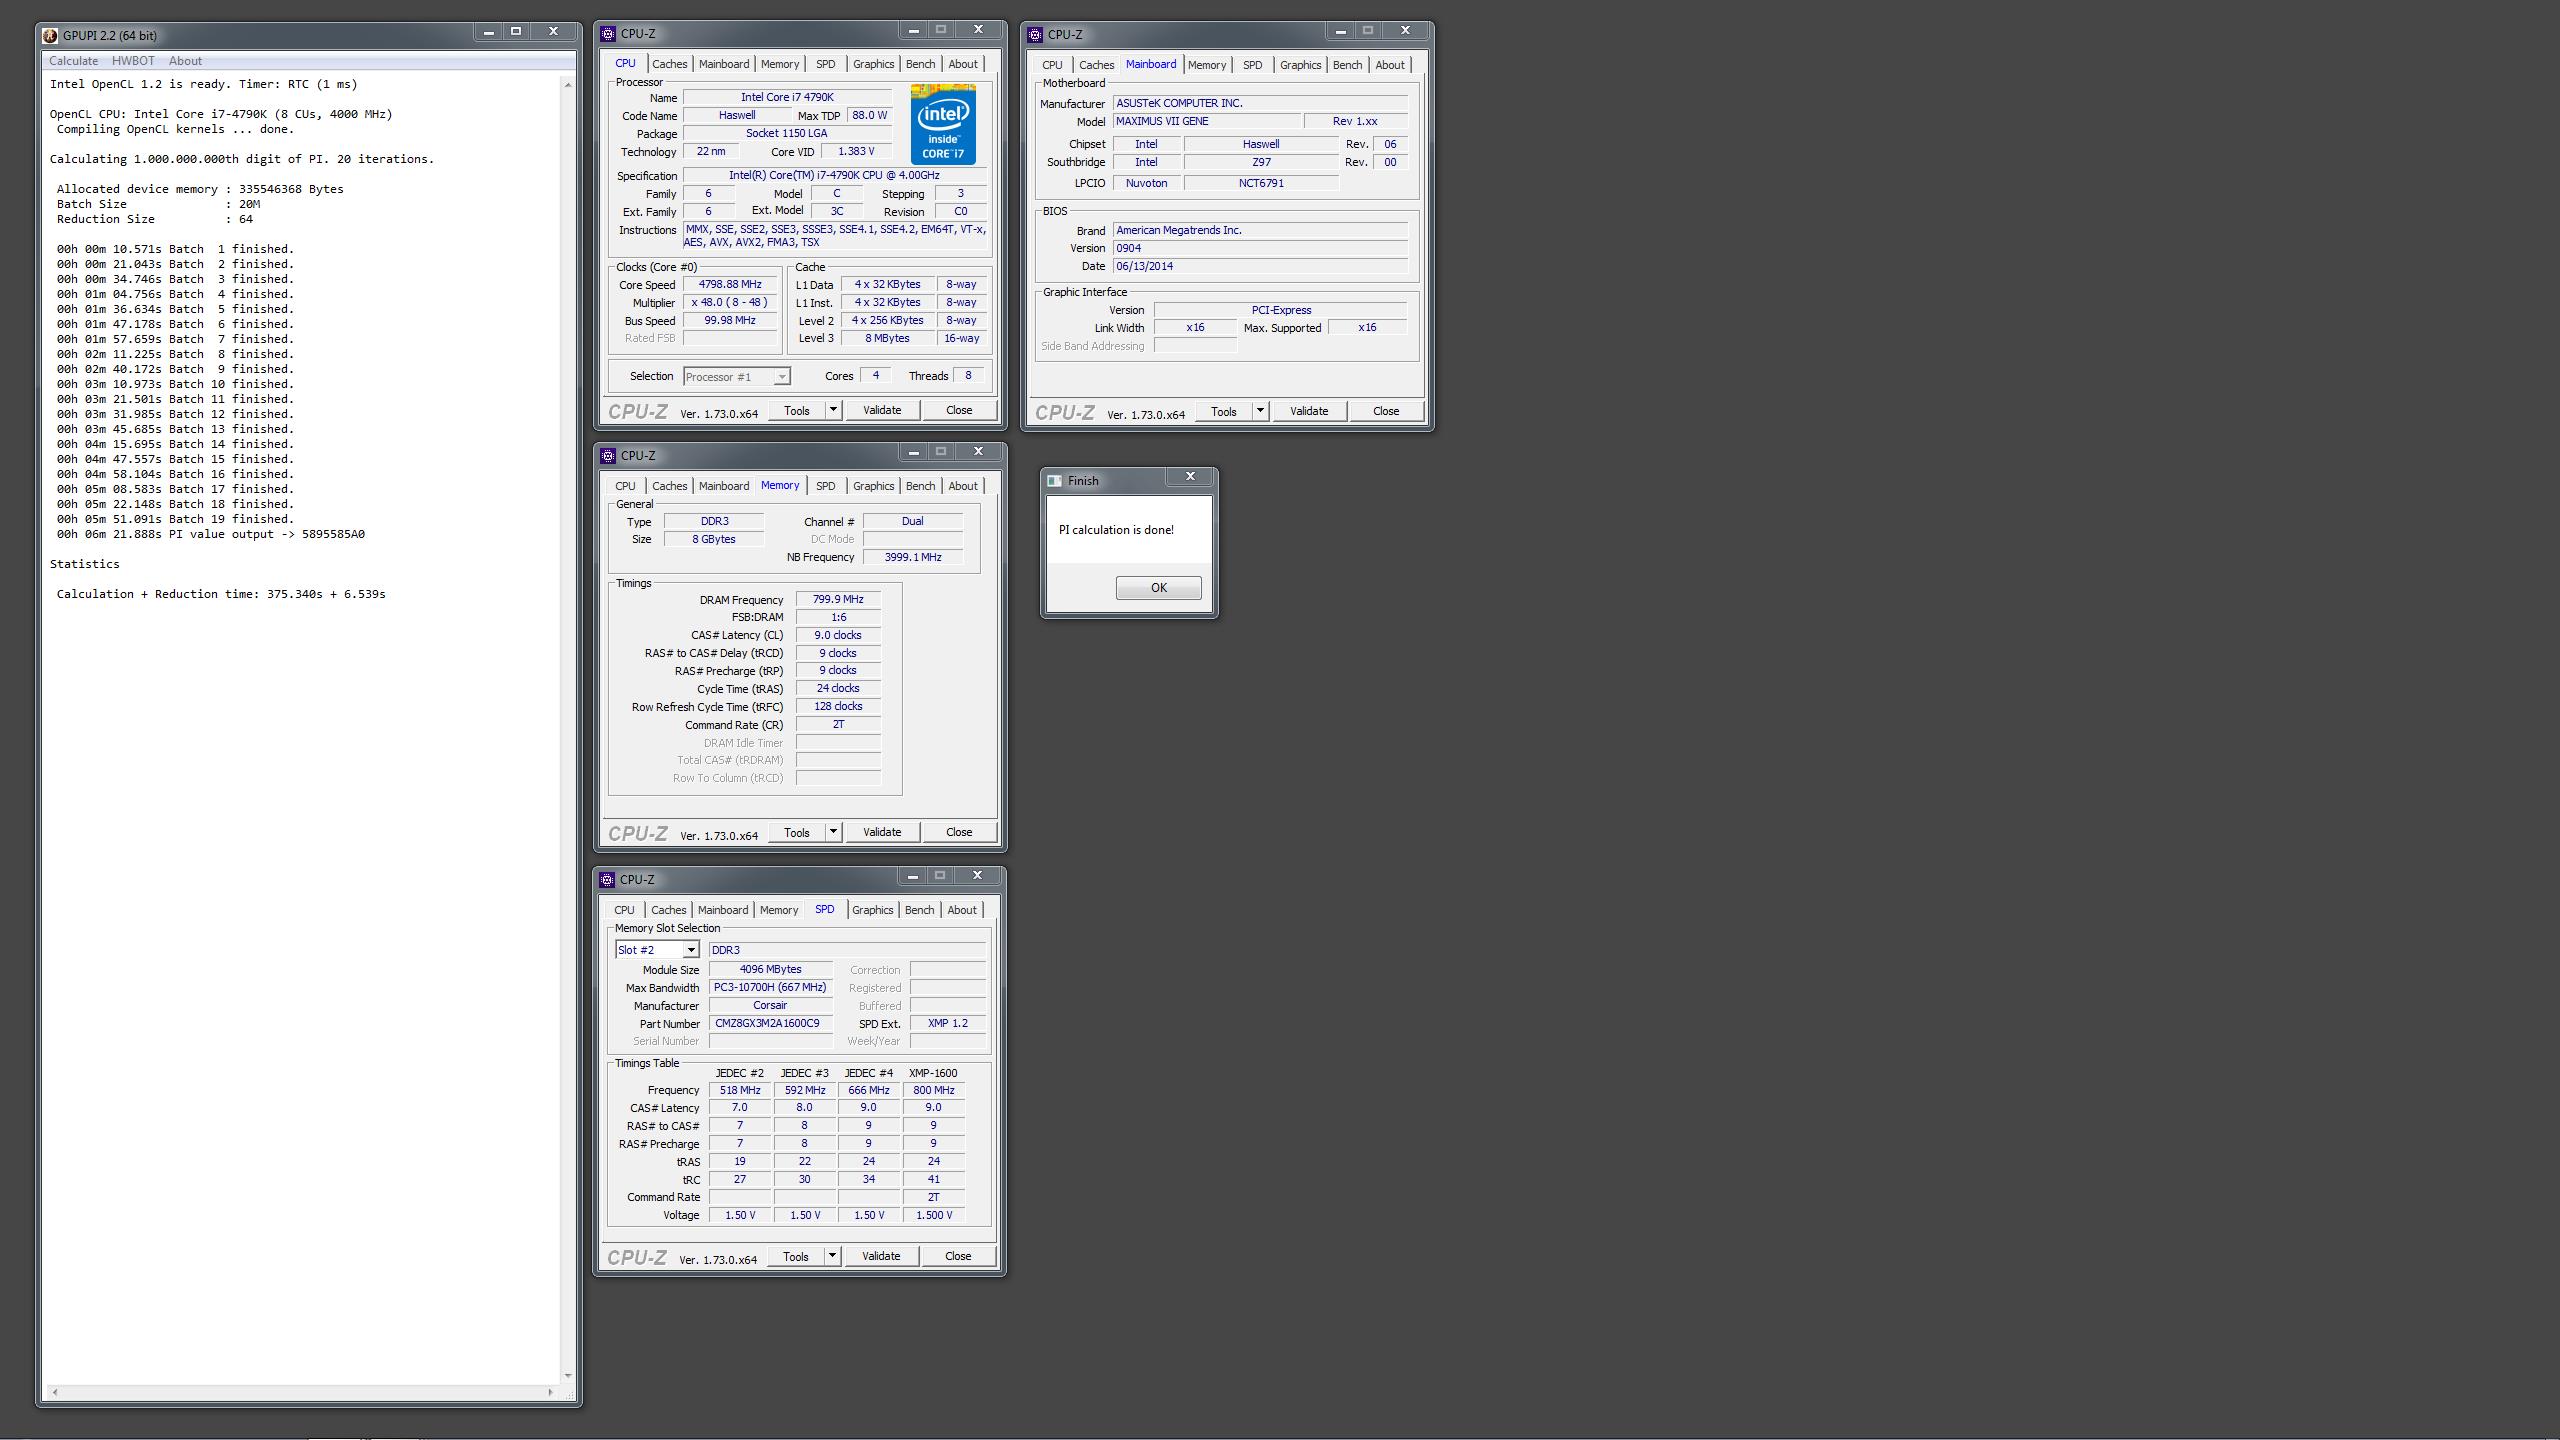This screenshot has width=2560, height=1440.
Task: Click GPUPI vertical scrollbar down arrow
Action: click(x=568, y=1376)
